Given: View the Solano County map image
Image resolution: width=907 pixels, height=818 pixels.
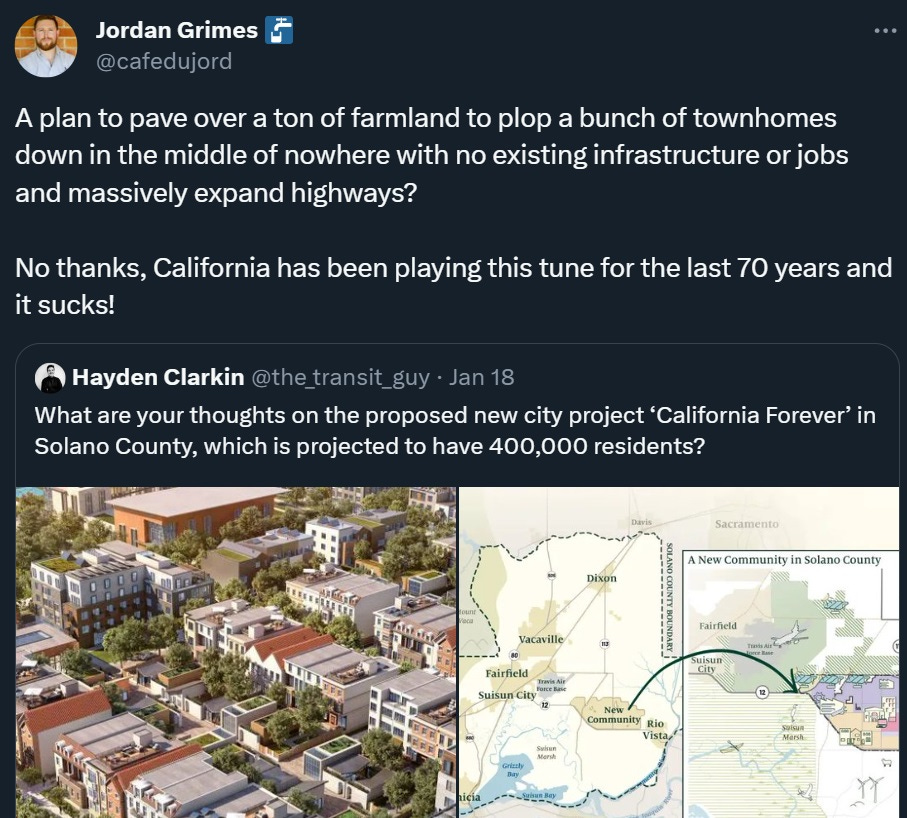Looking at the screenshot, I should pyautogui.click(x=678, y=652).
